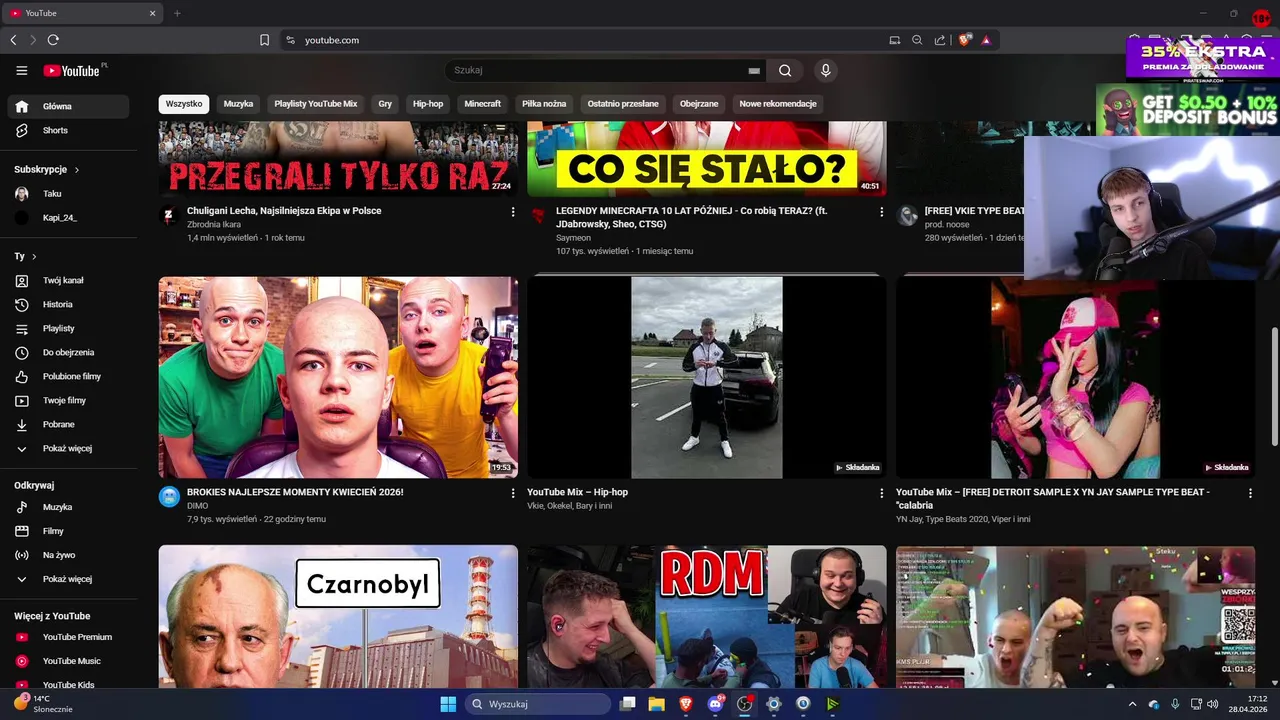1280x720 pixels.
Task: Open Czarnobyl video thumbnail
Action: 338,616
